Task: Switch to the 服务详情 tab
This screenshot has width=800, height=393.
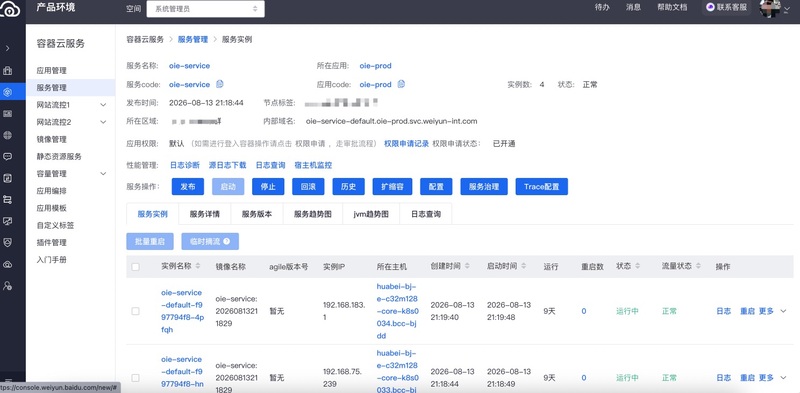Action: click(x=205, y=214)
